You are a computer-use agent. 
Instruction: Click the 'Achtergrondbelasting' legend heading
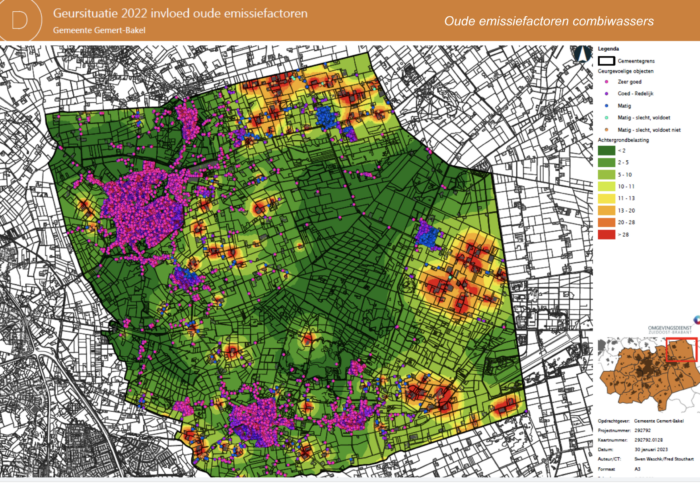pyautogui.click(x=623, y=140)
